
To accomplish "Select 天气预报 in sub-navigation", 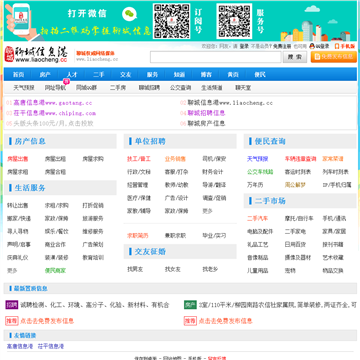I will (x=24, y=88).
